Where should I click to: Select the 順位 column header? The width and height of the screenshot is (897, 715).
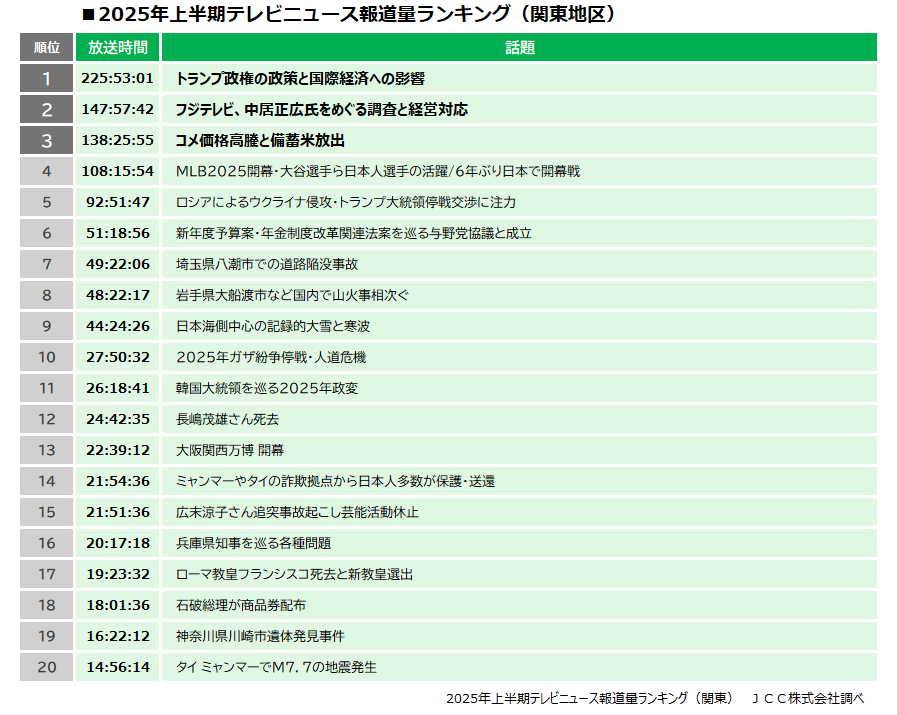point(45,45)
